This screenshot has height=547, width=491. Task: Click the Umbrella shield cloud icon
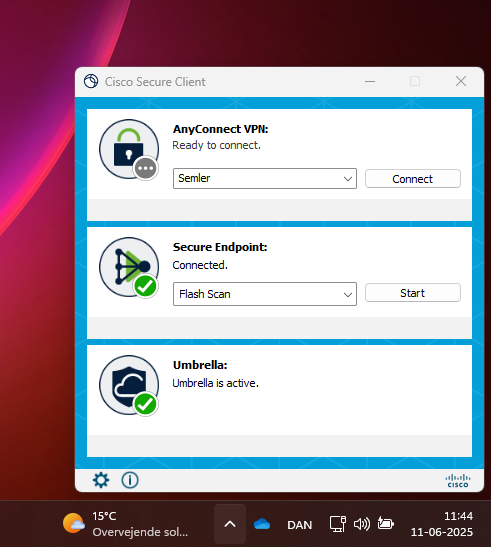pyautogui.click(x=129, y=385)
